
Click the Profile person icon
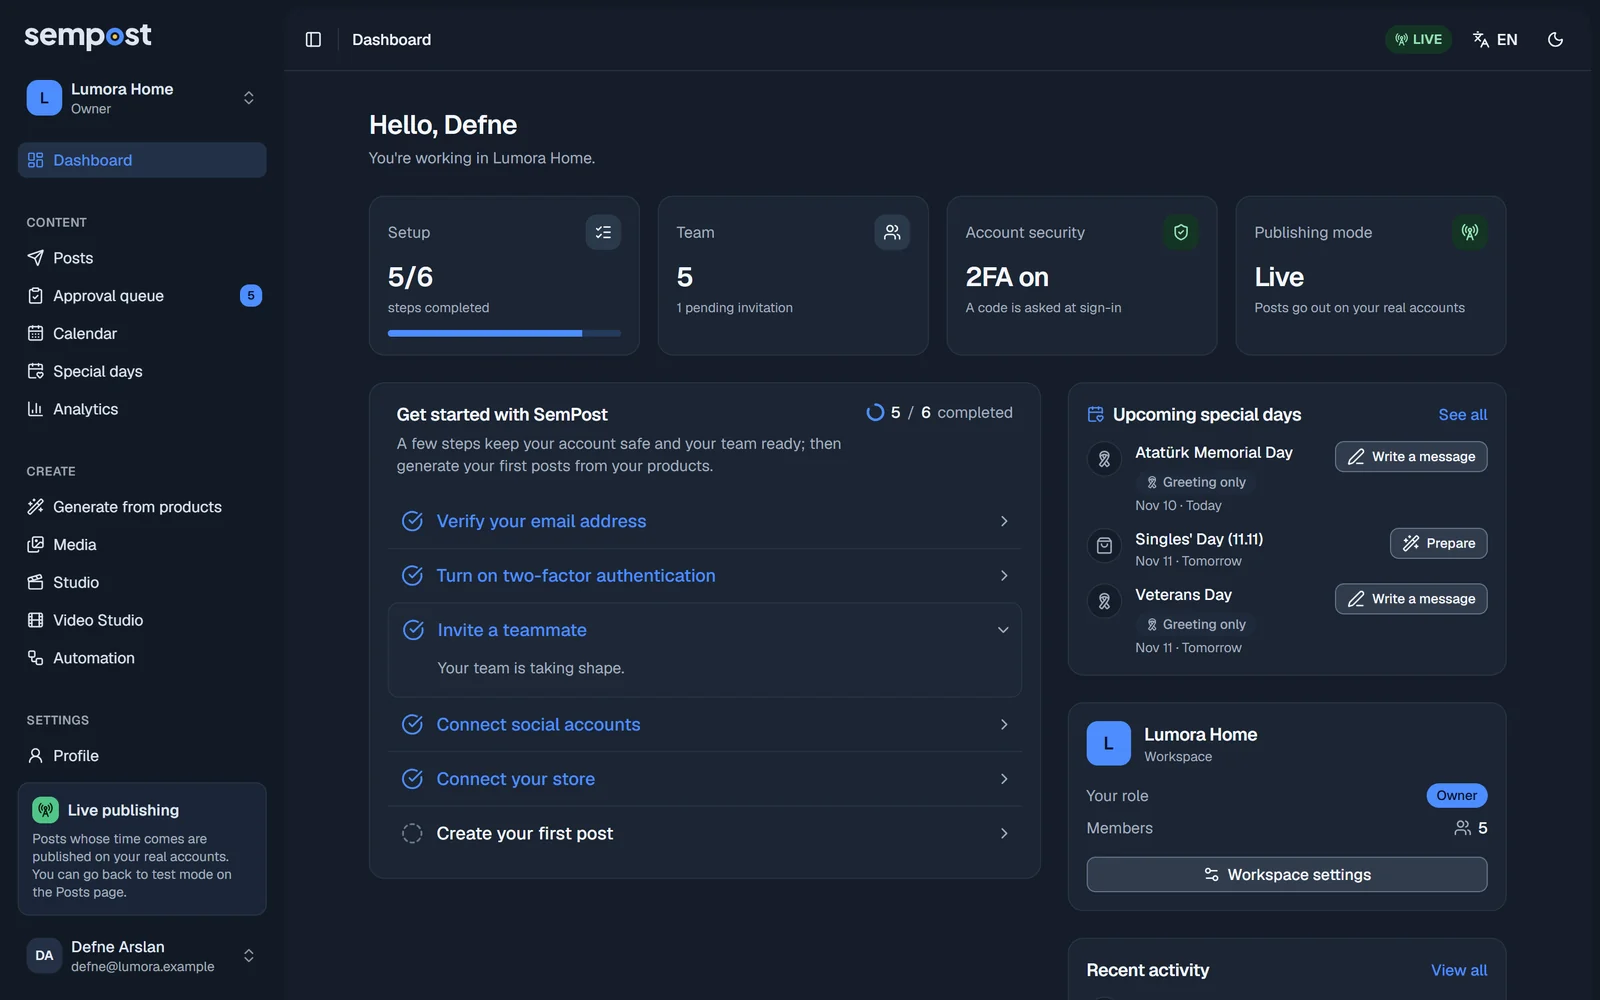point(36,756)
